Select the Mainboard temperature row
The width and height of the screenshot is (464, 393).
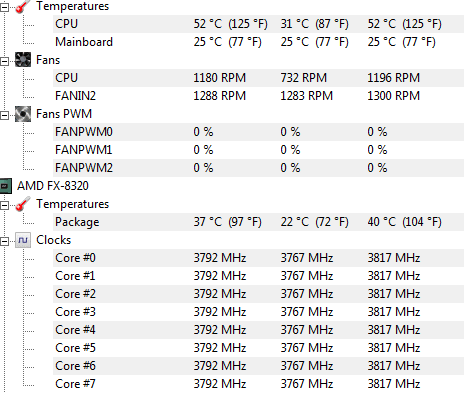(x=258, y=42)
